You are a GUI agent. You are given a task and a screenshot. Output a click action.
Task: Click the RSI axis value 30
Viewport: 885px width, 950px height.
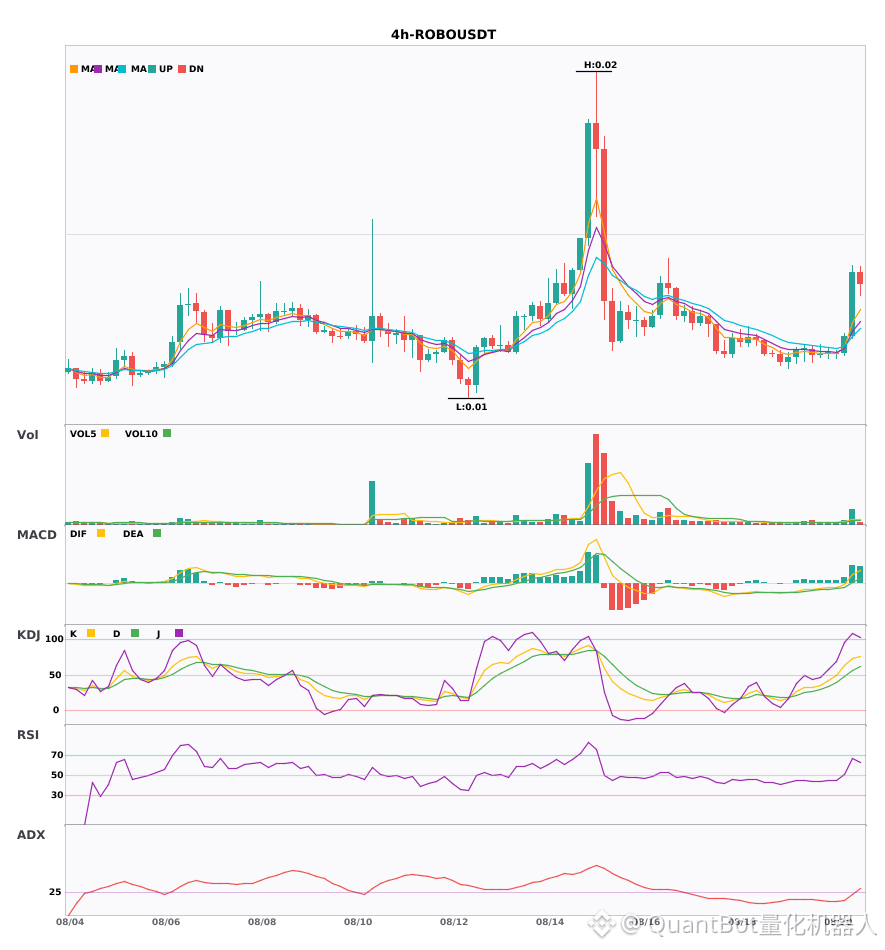point(57,795)
